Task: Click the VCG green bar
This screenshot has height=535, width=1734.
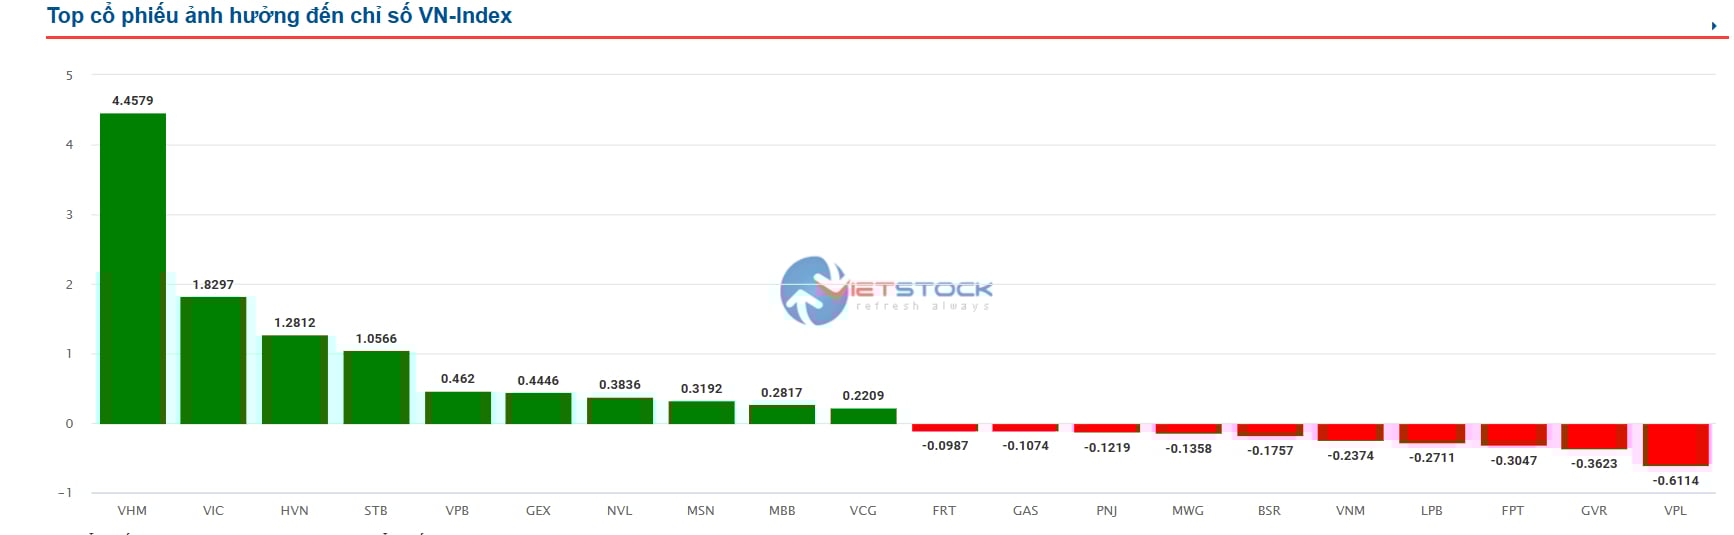Action: point(863,416)
